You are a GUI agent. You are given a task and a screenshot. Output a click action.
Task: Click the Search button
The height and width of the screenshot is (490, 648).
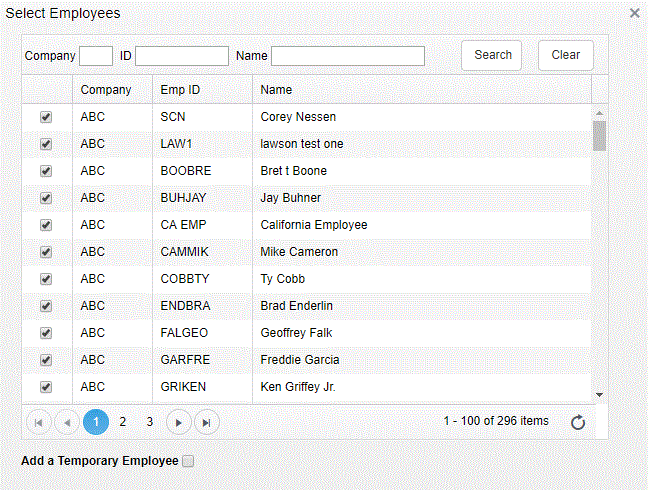[x=491, y=55]
